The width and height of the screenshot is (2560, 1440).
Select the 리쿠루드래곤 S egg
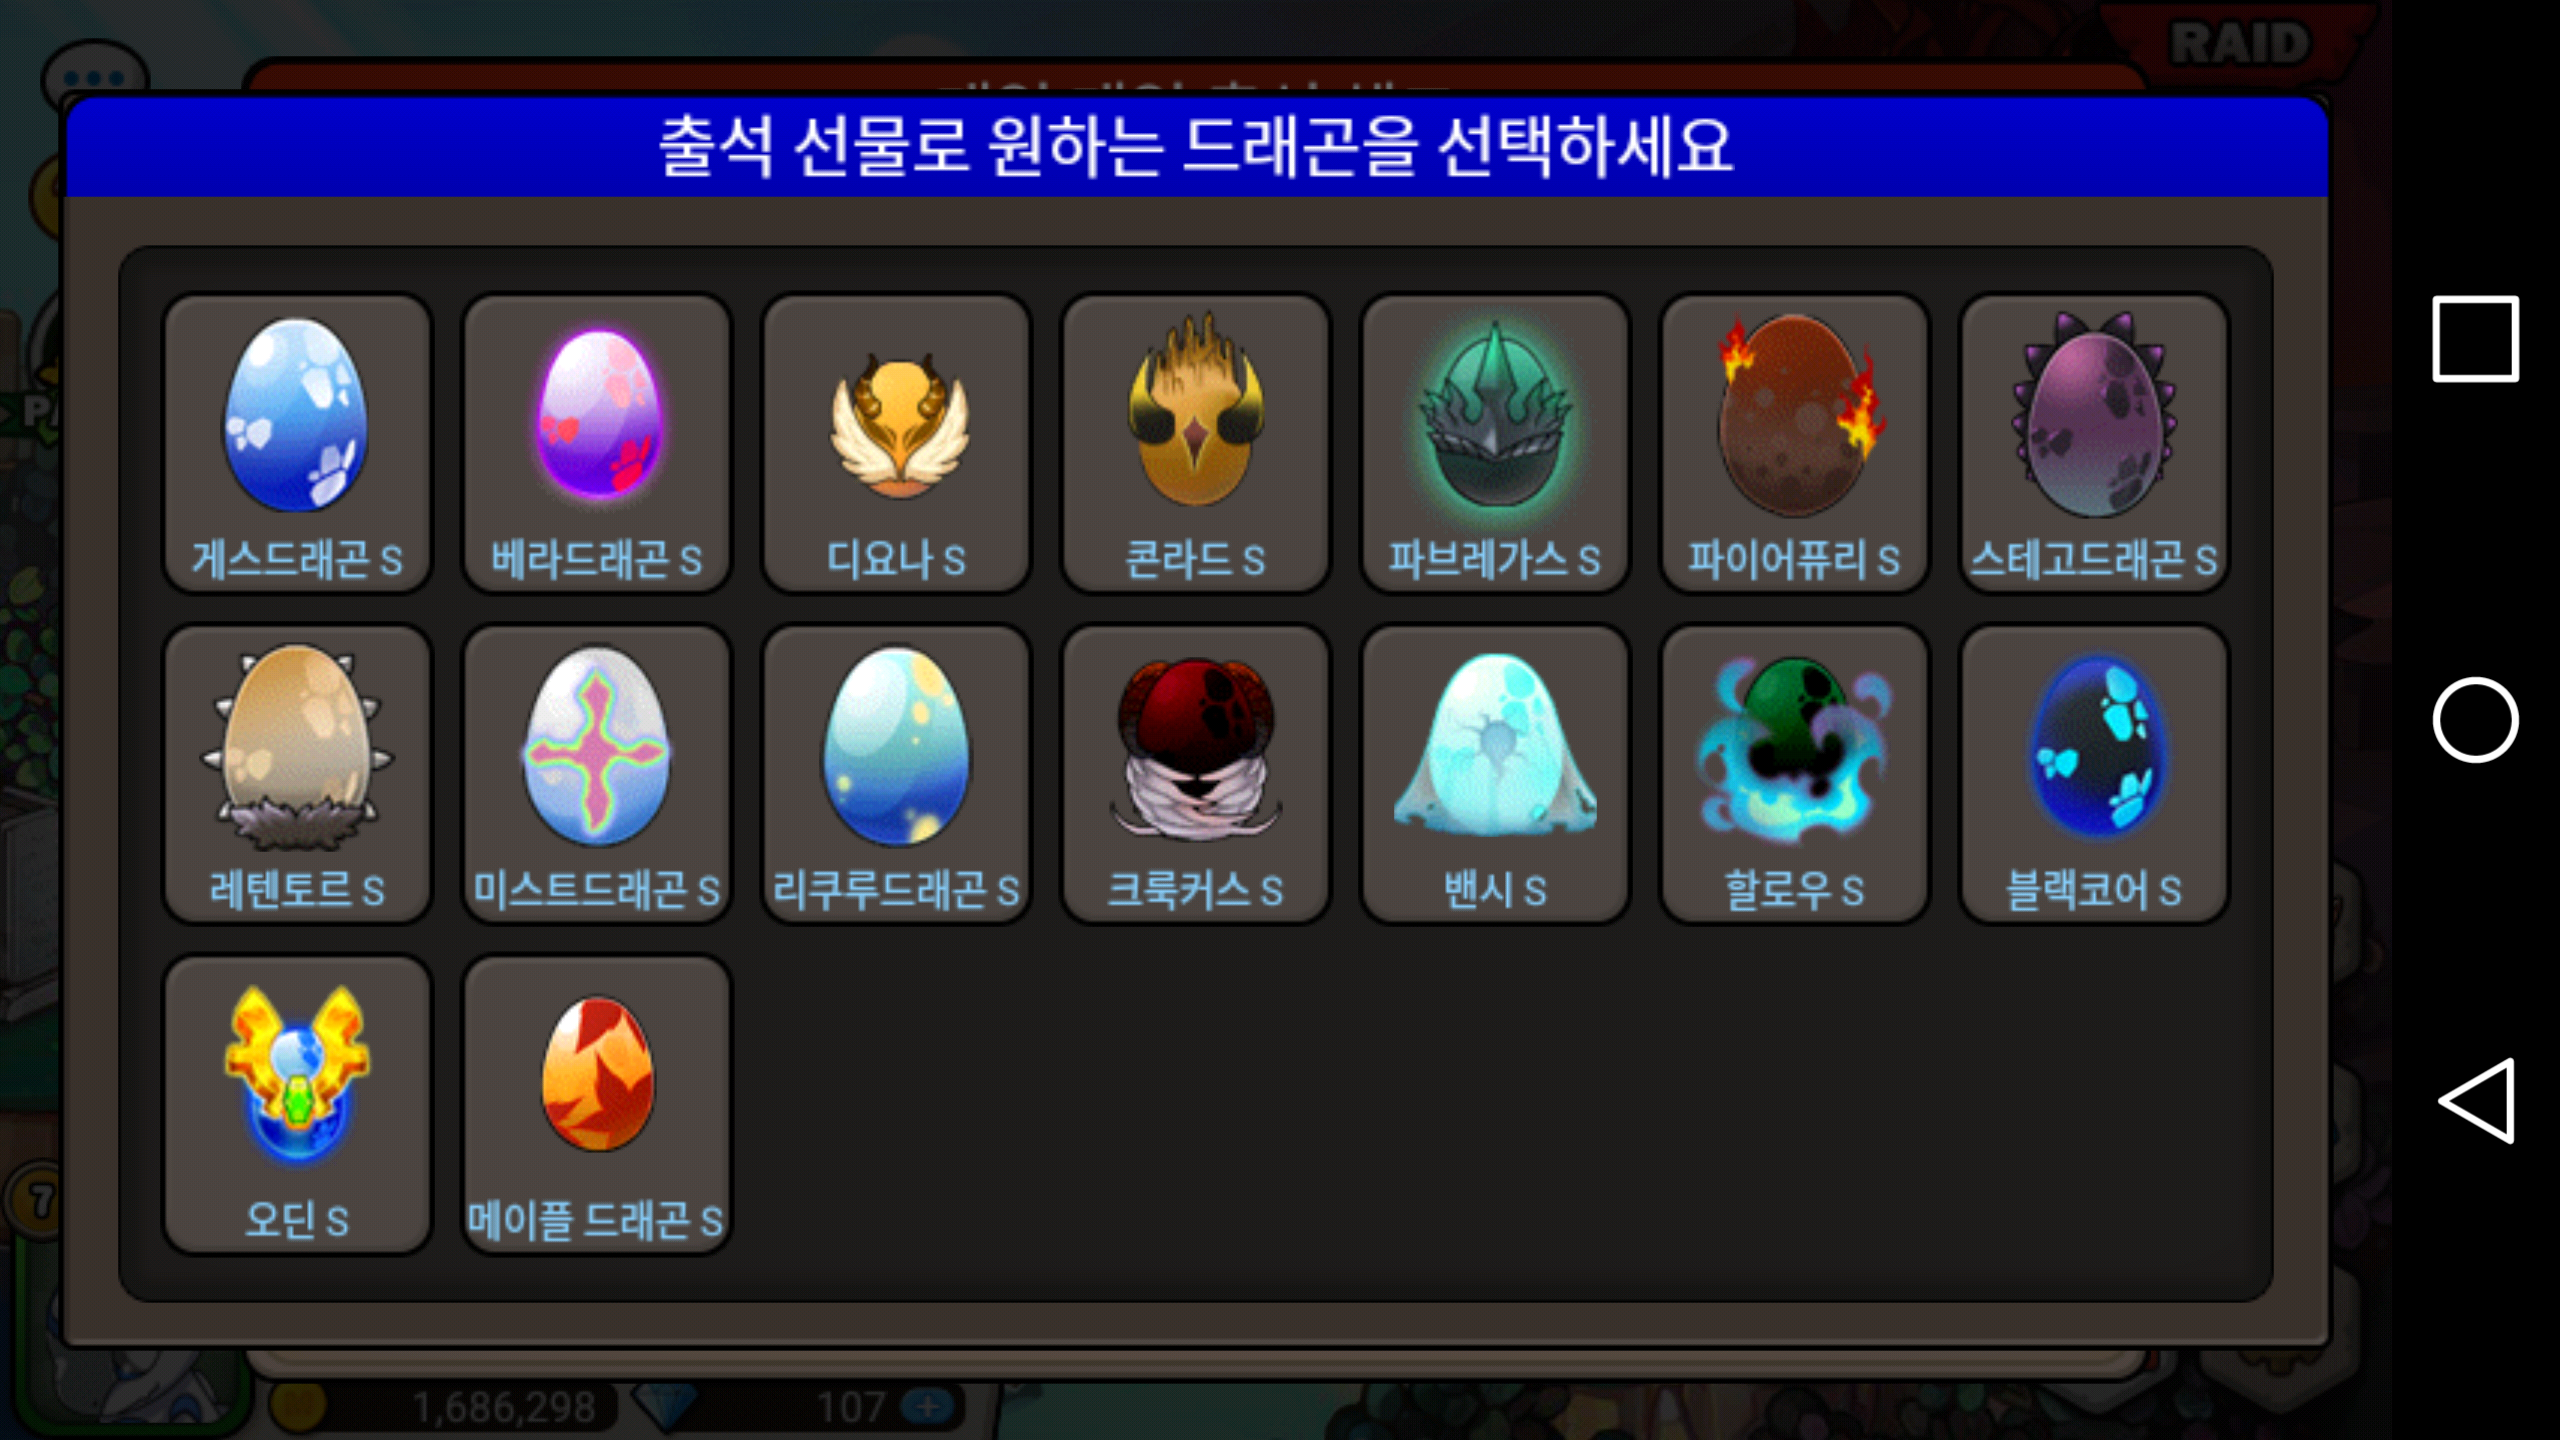point(896,774)
